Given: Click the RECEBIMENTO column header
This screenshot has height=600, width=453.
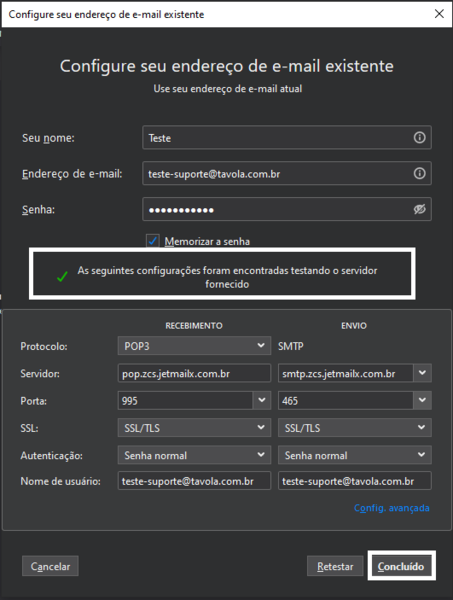Looking at the screenshot, I should 194,326.
